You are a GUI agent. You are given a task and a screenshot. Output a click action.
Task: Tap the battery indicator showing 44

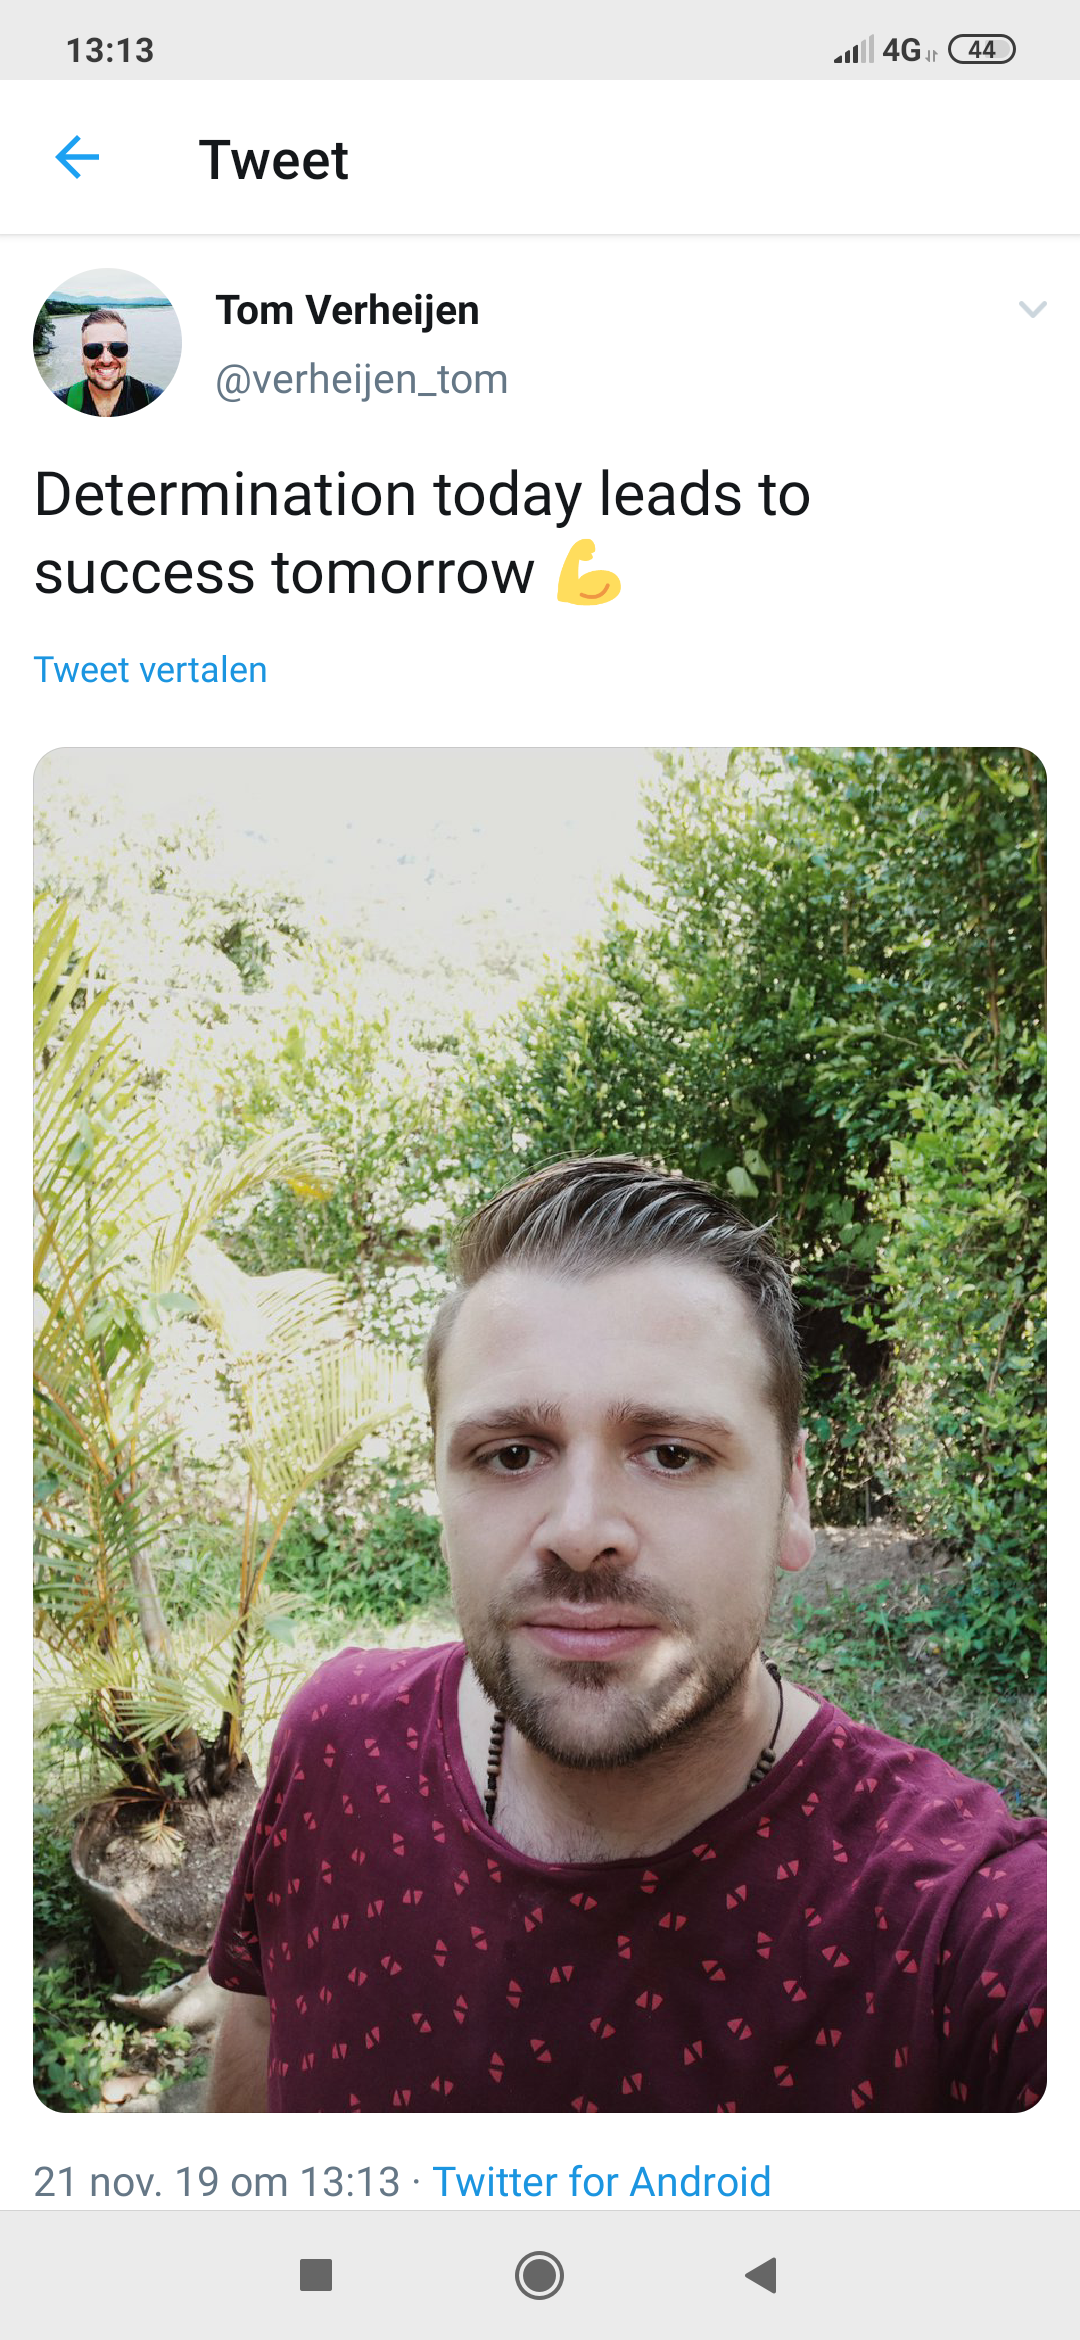[x=981, y=49]
